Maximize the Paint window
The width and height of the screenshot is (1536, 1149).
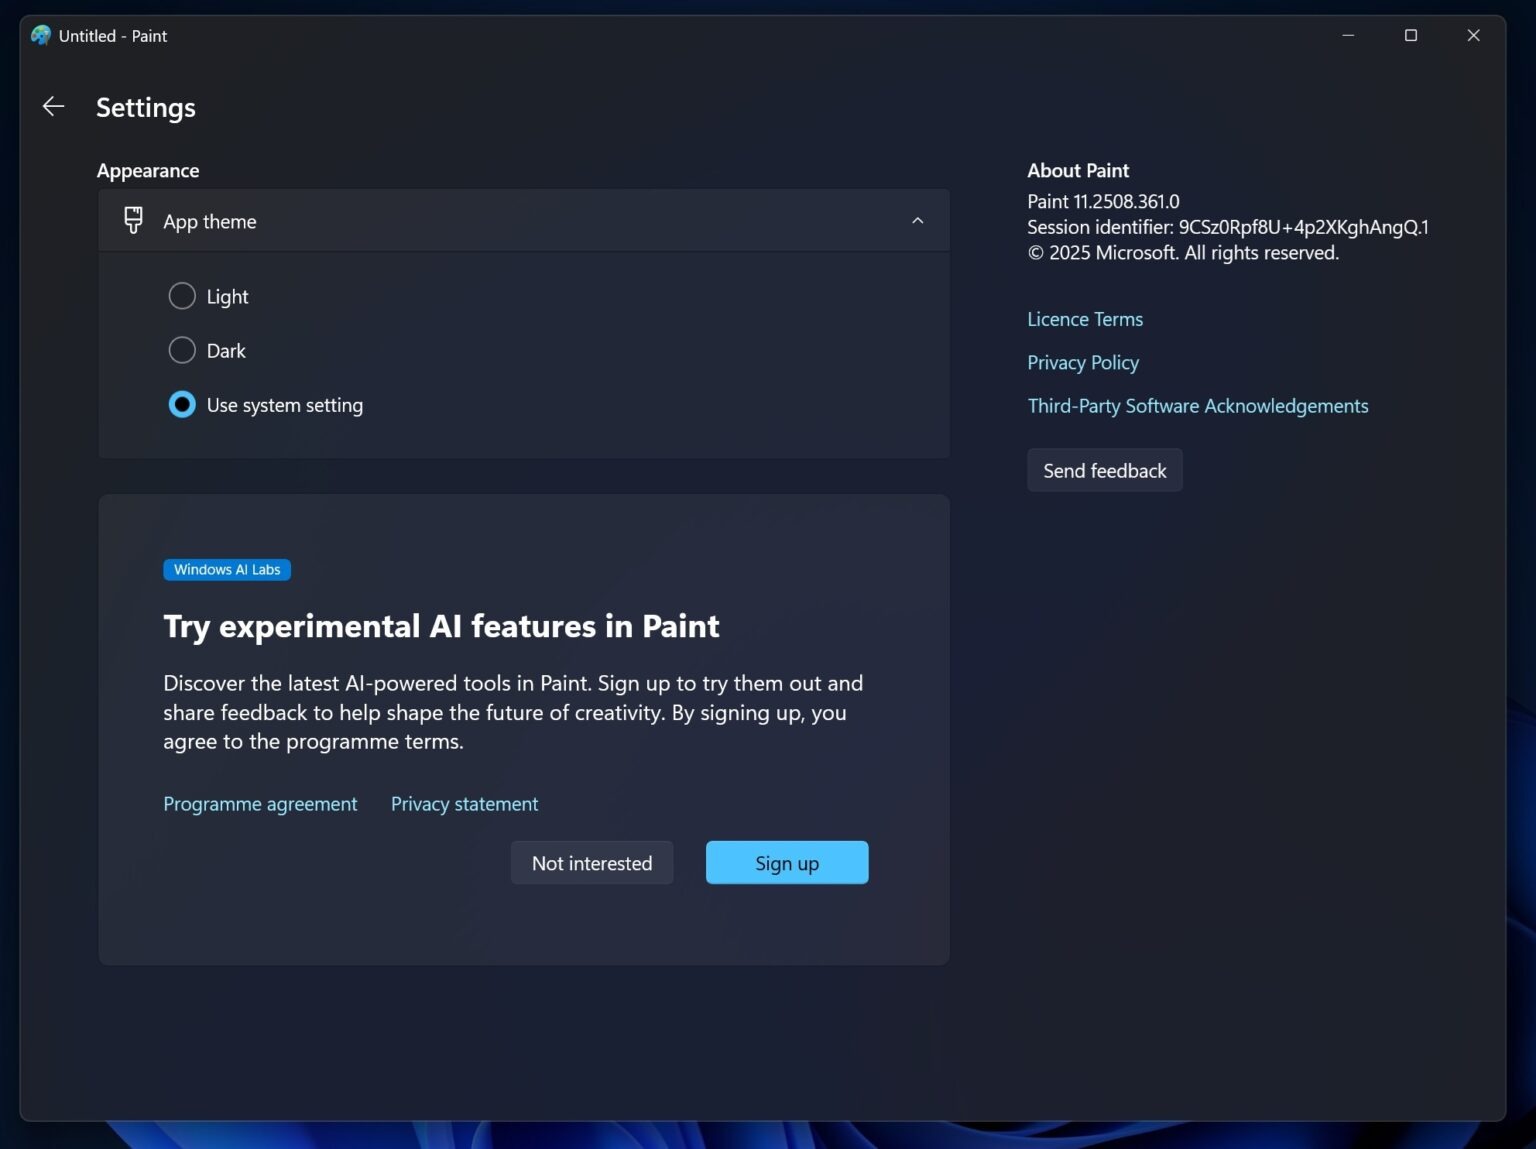coord(1411,35)
